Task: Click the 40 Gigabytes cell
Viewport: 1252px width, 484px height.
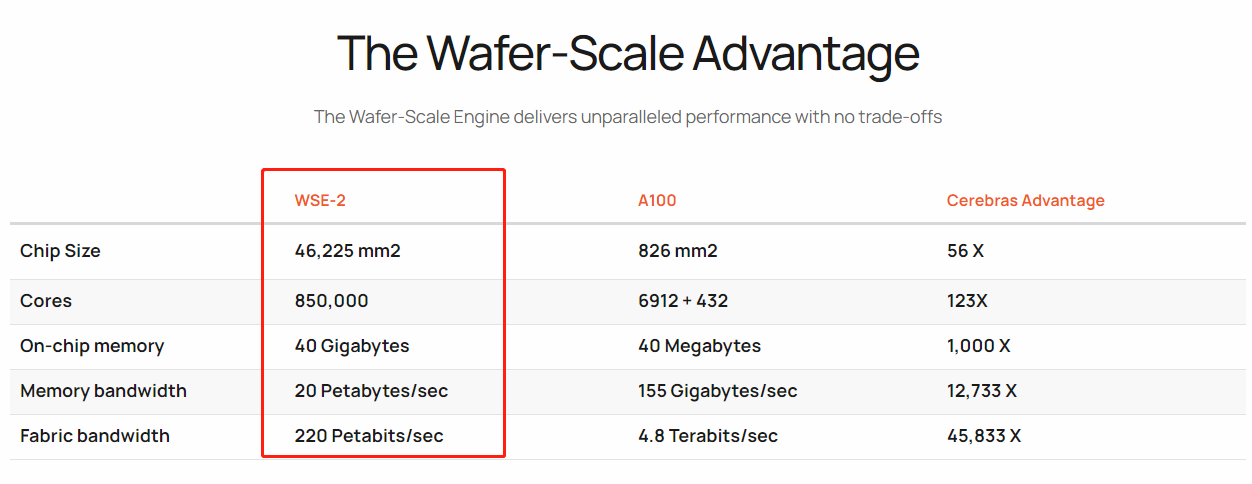Action: coord(352,346)
